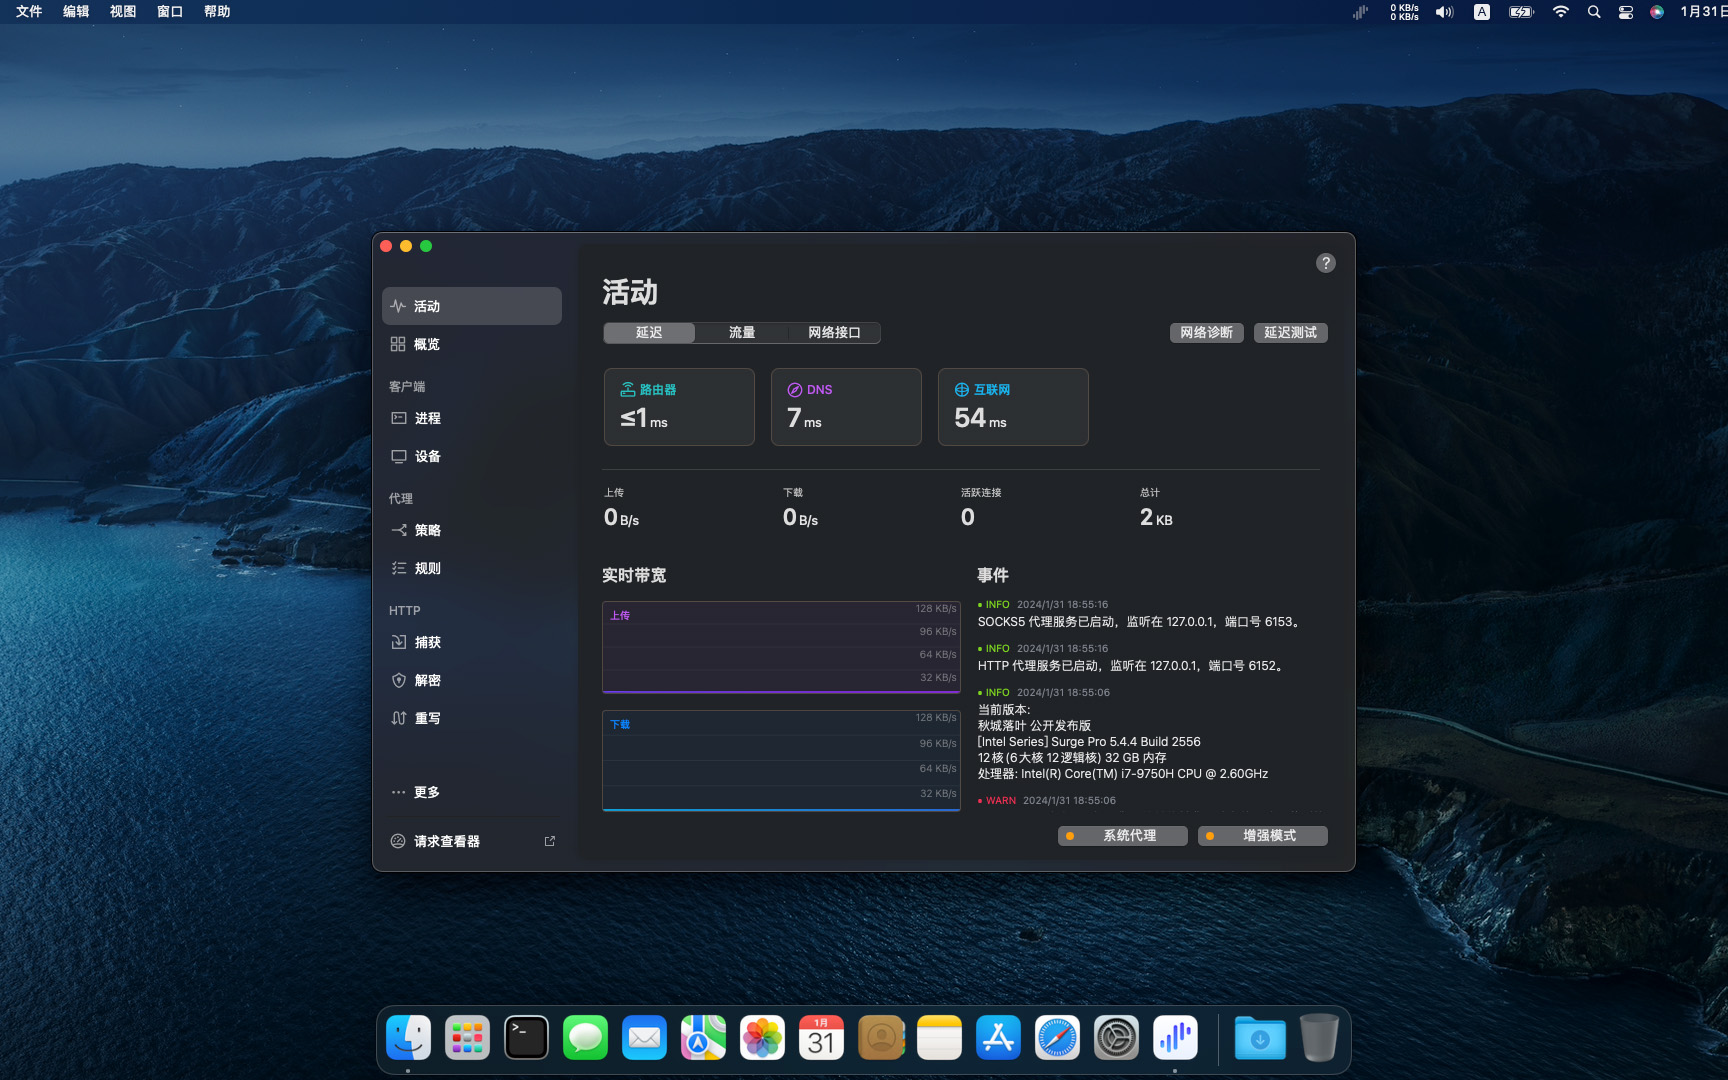The width and height of the screenshot is (1728, 1080).
Task: Open the Downloads folder in Dock
Action: (x=1260, y=1038)
